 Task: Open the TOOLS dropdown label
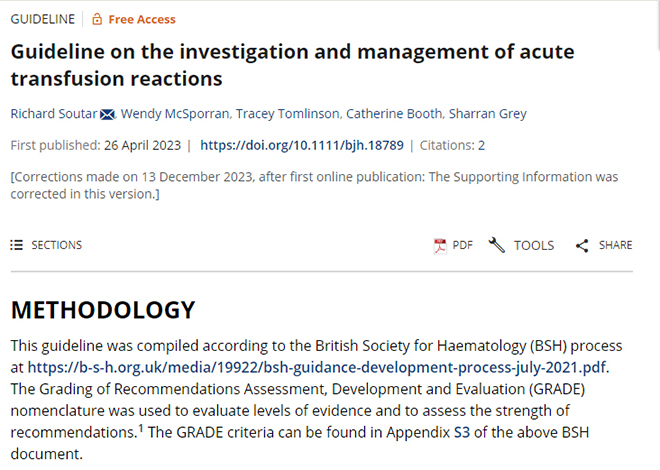coord(534,245)
